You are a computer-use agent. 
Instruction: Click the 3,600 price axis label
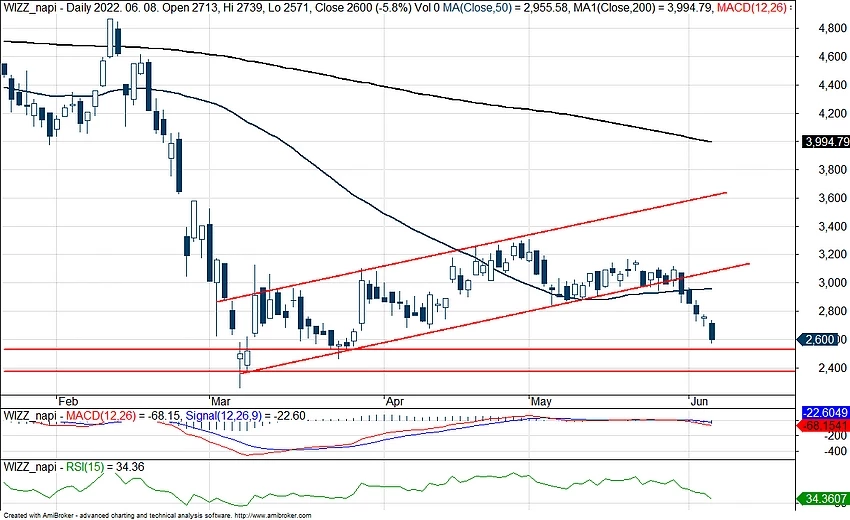point(832,198)
